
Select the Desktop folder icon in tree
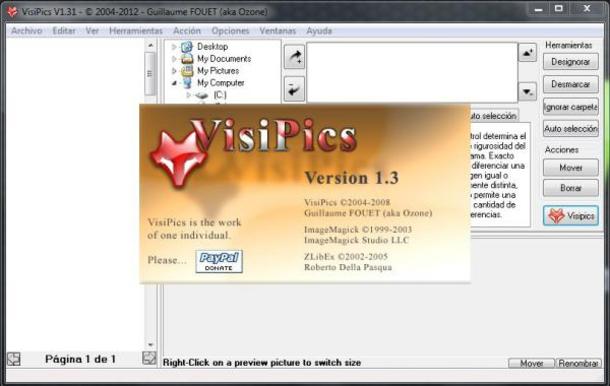(x=187, y=47)
